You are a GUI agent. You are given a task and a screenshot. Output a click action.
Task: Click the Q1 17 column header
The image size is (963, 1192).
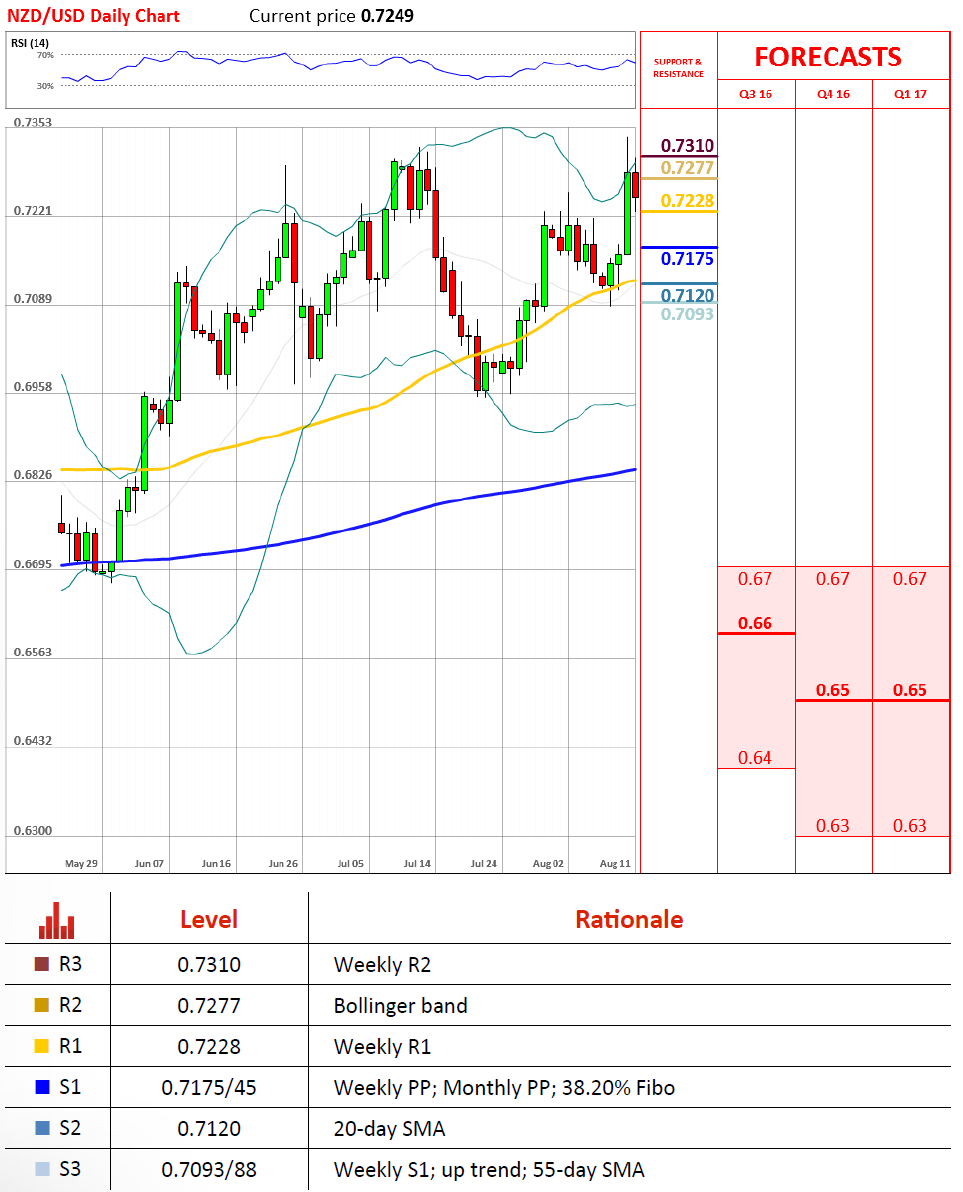click(x=911, y=94)
